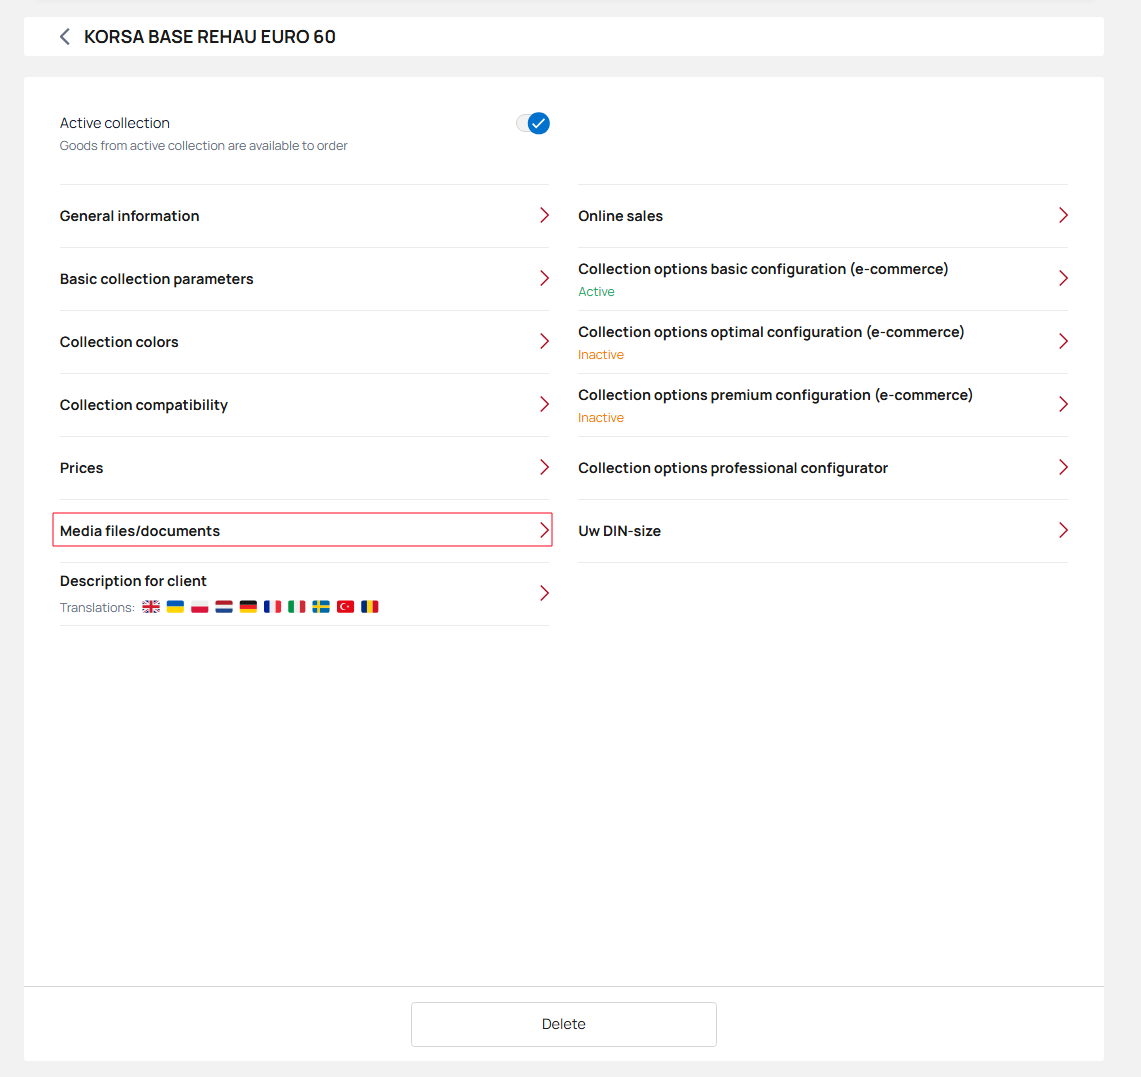Open the Collection compatibility section

tap(304, 405)
